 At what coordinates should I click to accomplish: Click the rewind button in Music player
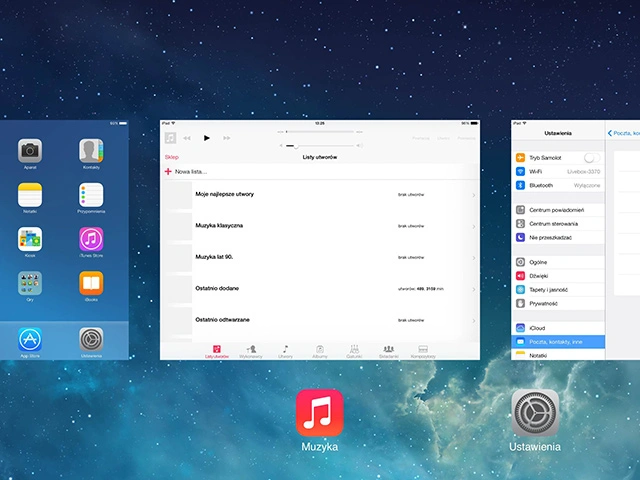pyautogui.click(x=187, y=138)
